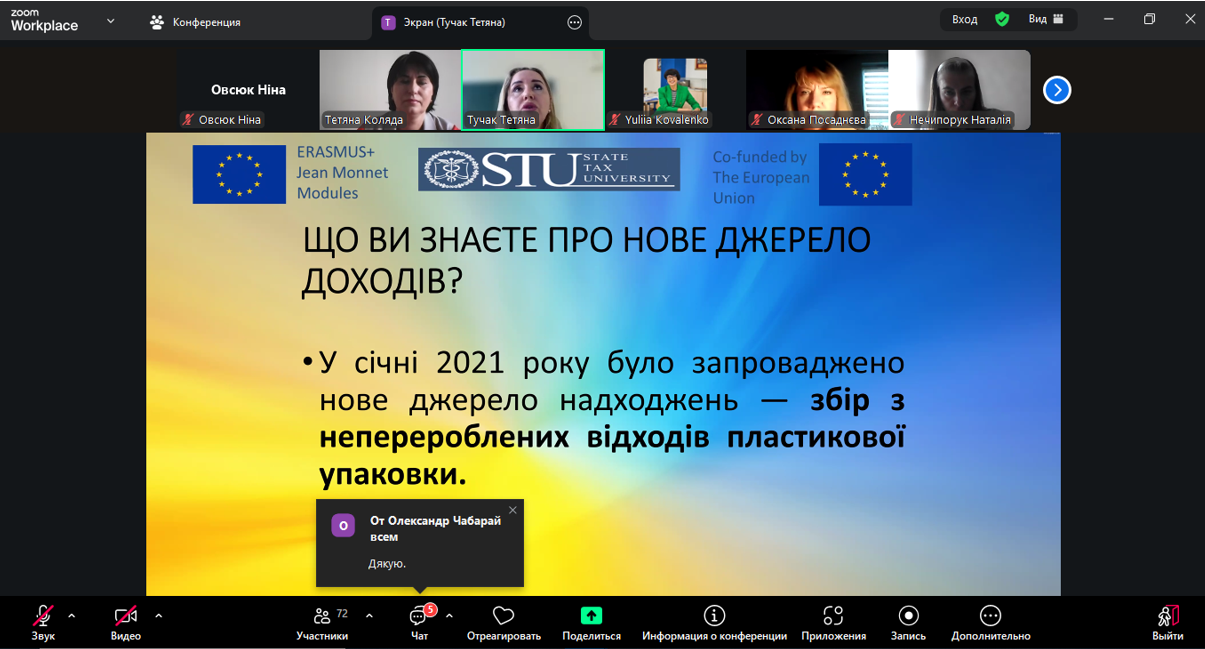Show next participants with blue arrow

coord(1057,90)
